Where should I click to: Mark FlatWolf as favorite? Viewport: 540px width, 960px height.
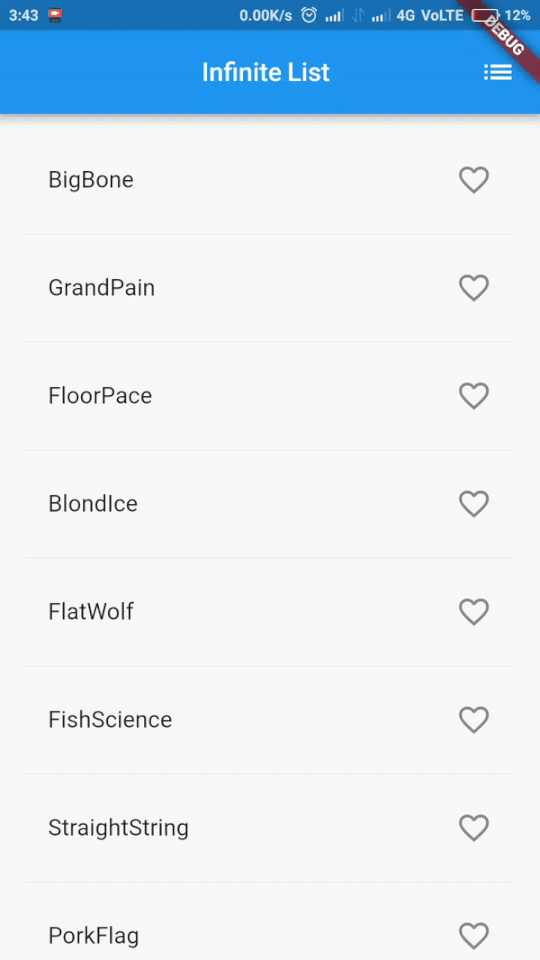474,612
